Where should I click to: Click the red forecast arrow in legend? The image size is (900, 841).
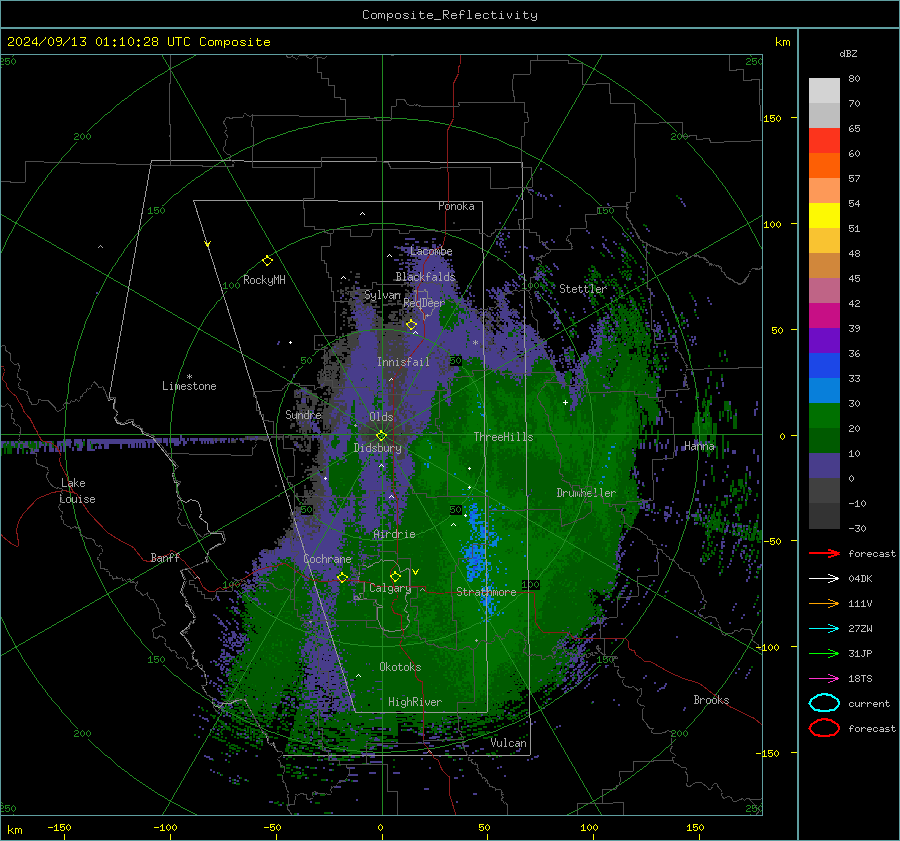[x=824, y=553]
